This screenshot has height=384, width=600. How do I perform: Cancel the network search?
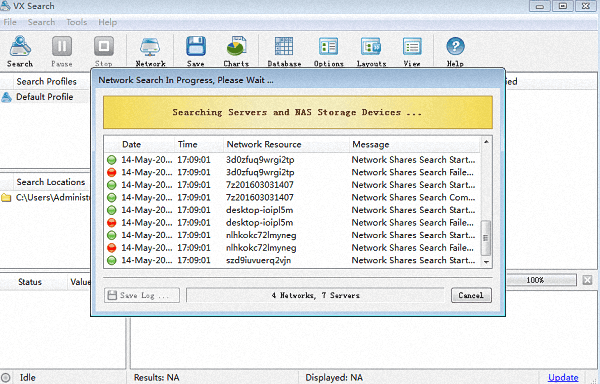coord(471,295)
